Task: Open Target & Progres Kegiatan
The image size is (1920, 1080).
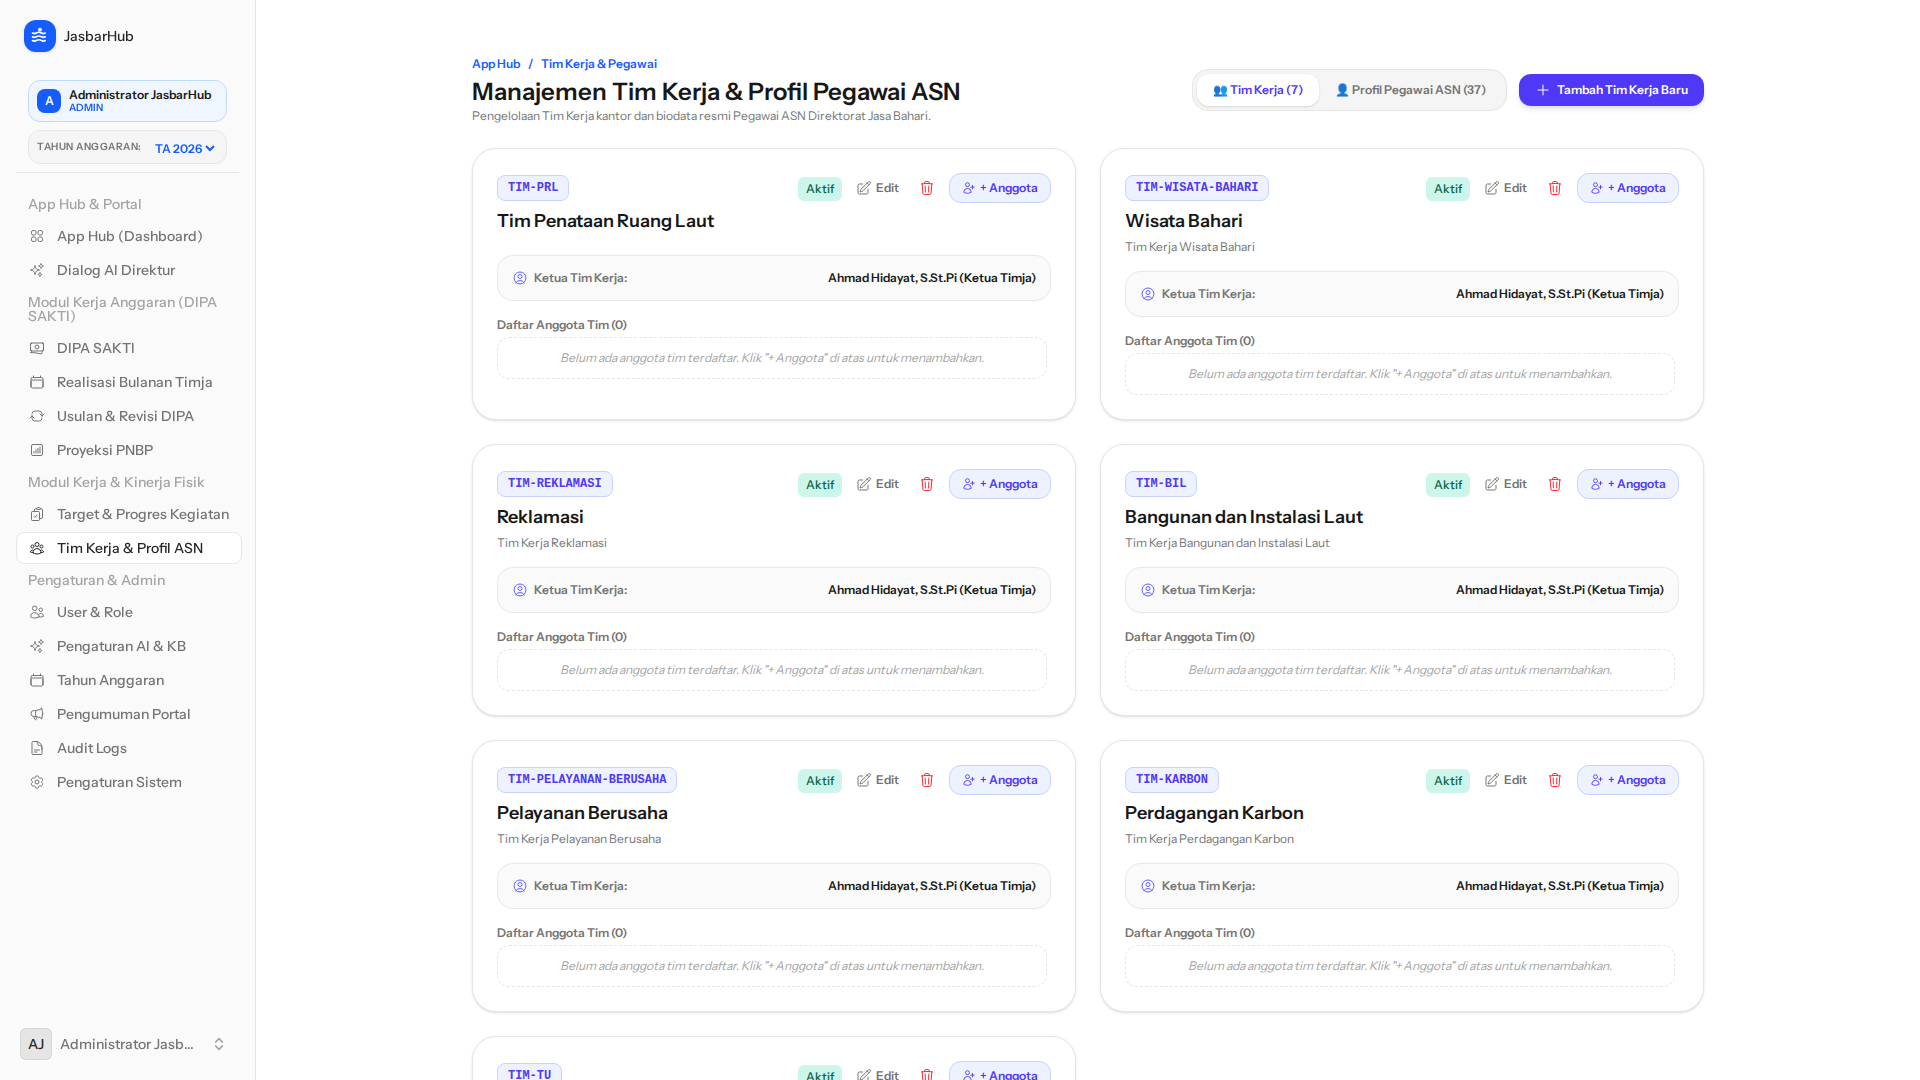Action: pyautogui.click(x=129, y=514)
